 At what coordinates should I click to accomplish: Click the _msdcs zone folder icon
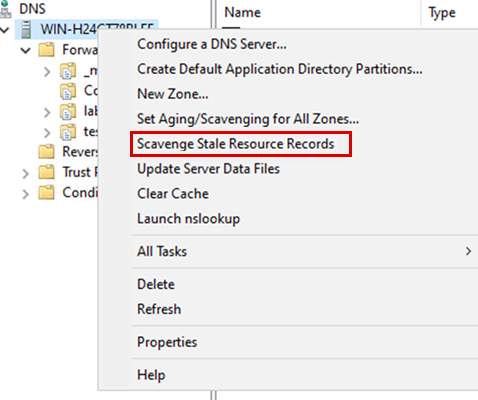(x=68, y=71)
